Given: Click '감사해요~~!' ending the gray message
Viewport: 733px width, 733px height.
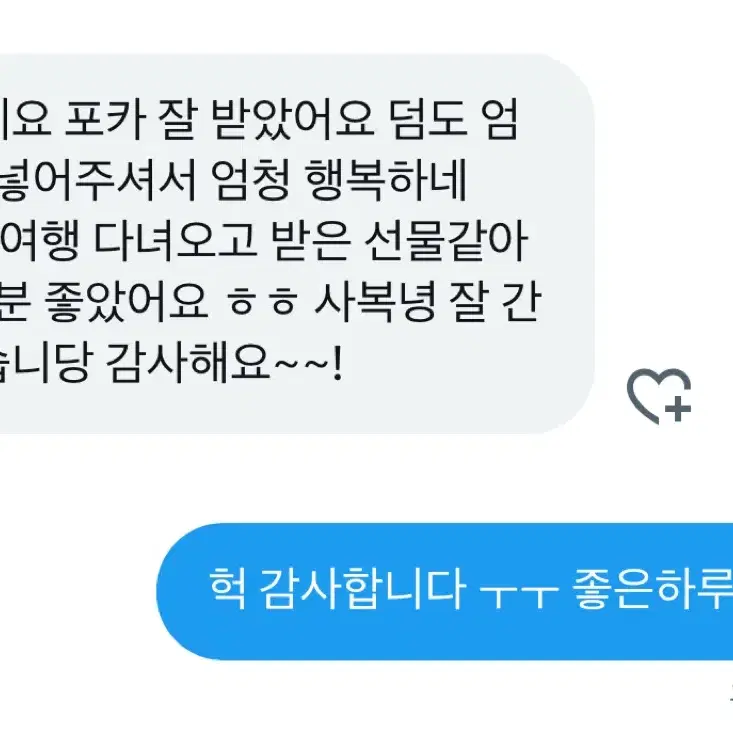Looking at the screenshot, I should (x=224, y=363).
